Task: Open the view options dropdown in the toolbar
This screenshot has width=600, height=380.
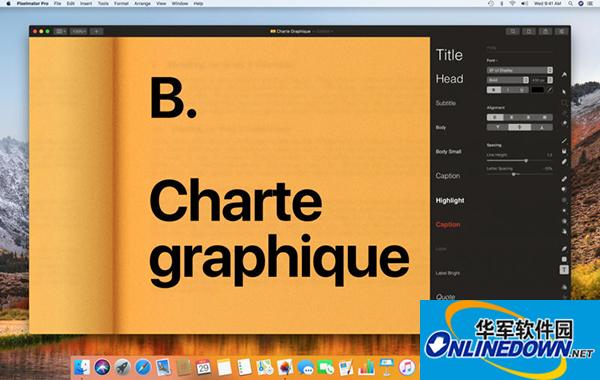Action: [60, 31]
